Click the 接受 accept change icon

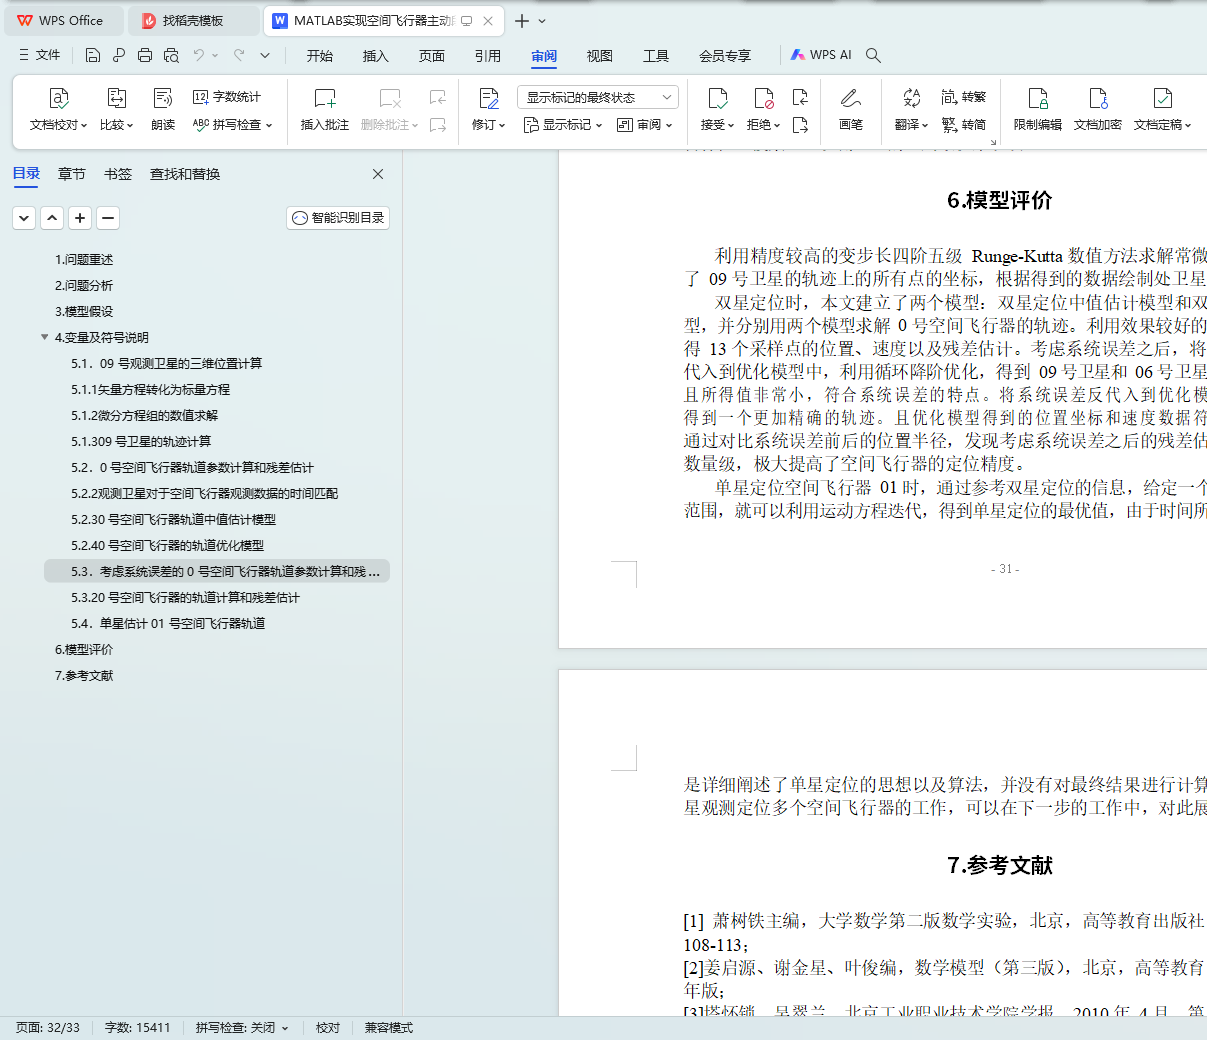[718, 98]
